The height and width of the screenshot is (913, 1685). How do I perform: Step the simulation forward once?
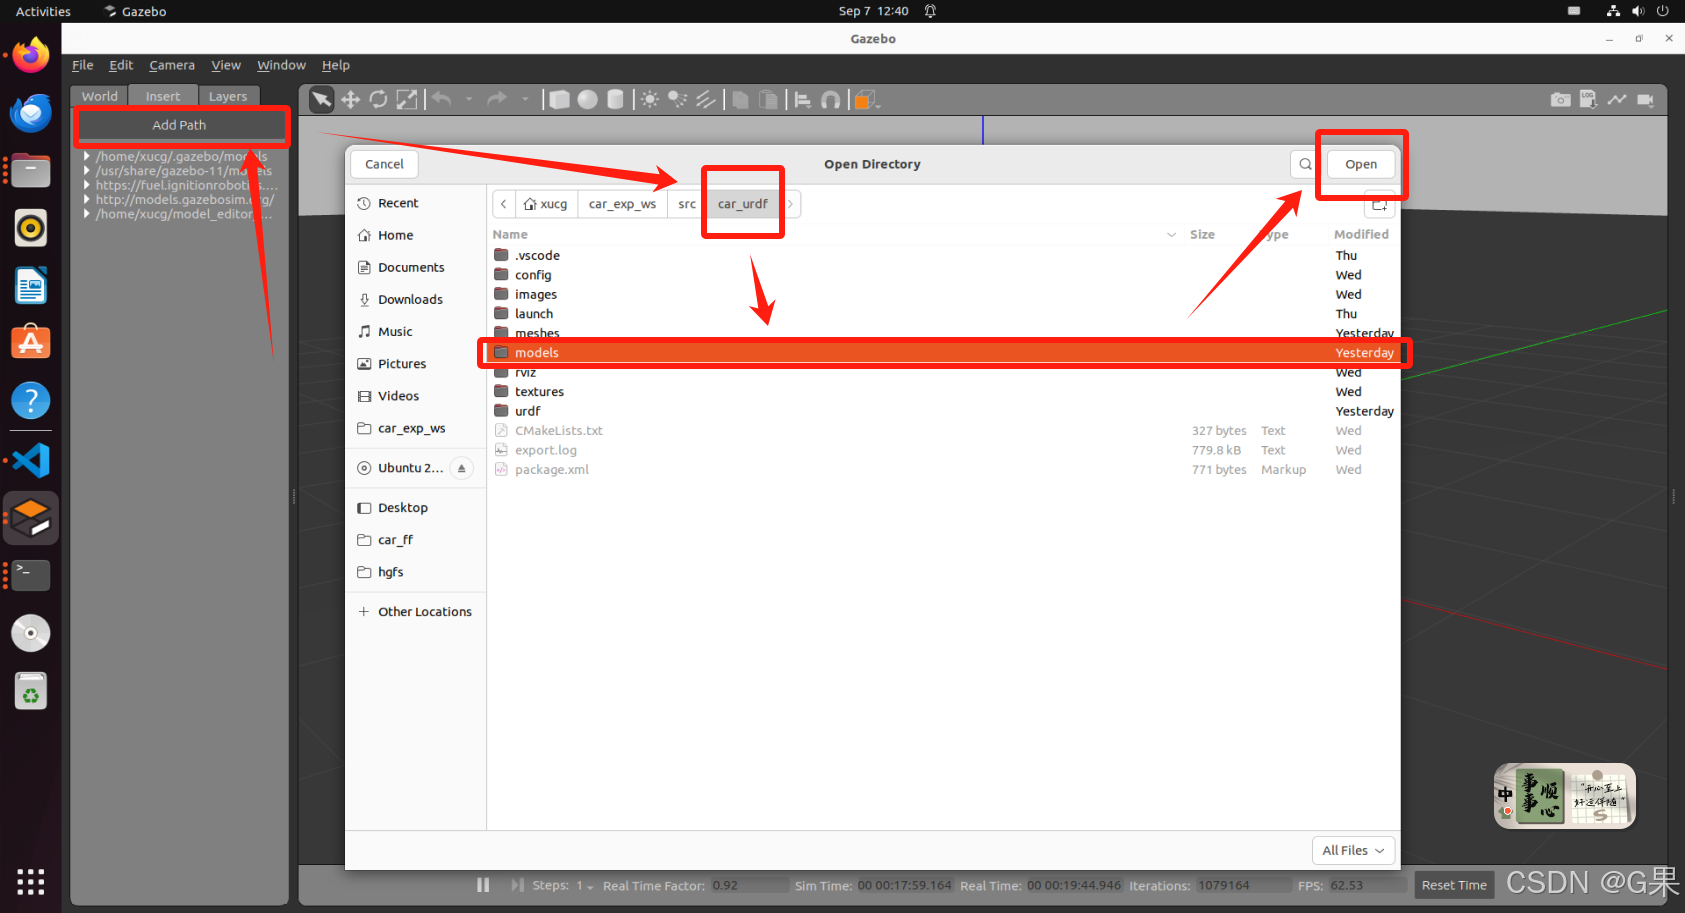point(517,885)
